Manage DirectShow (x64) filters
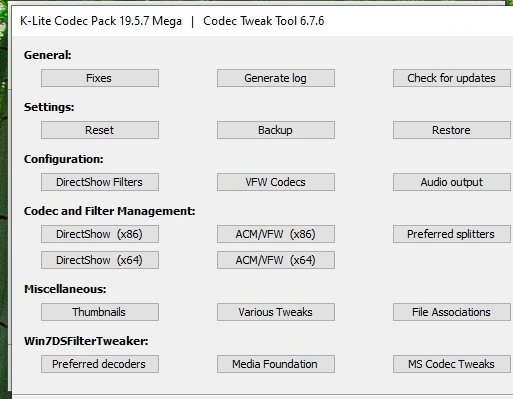The height and width of the screenshot is (399, 513). click(x=100, y=260)
